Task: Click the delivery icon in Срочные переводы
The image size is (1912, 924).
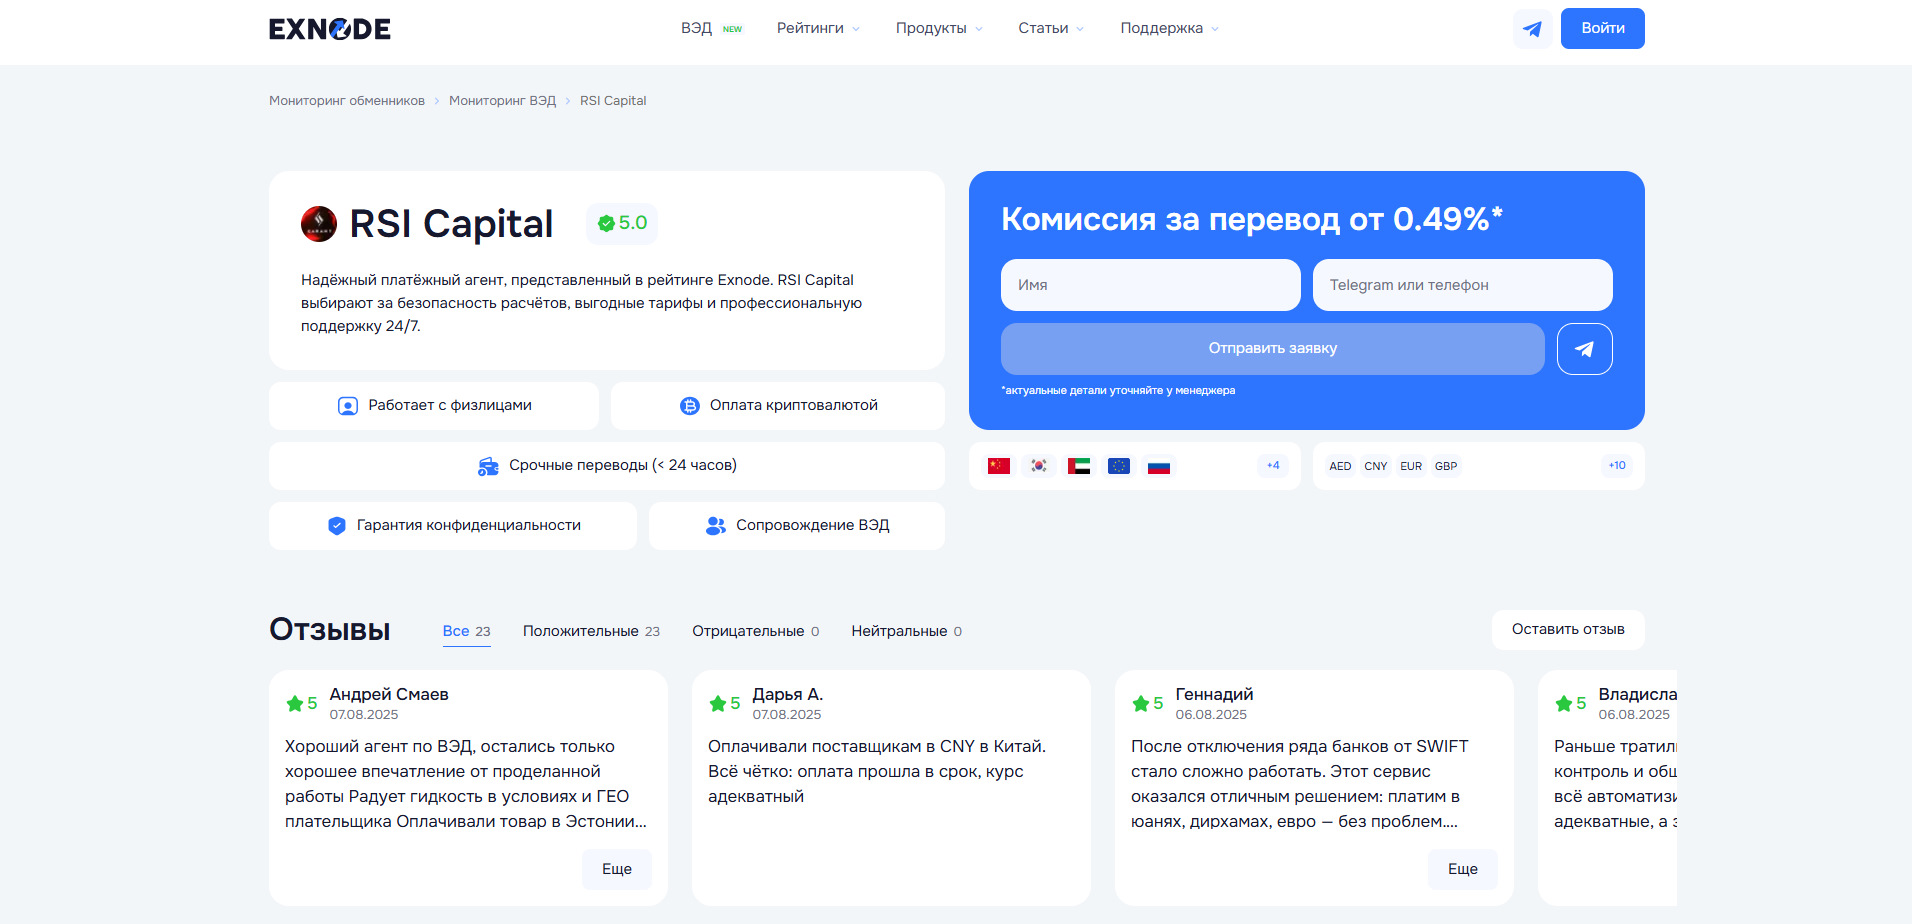Action: pyautogui.click(x=488, y=466)
